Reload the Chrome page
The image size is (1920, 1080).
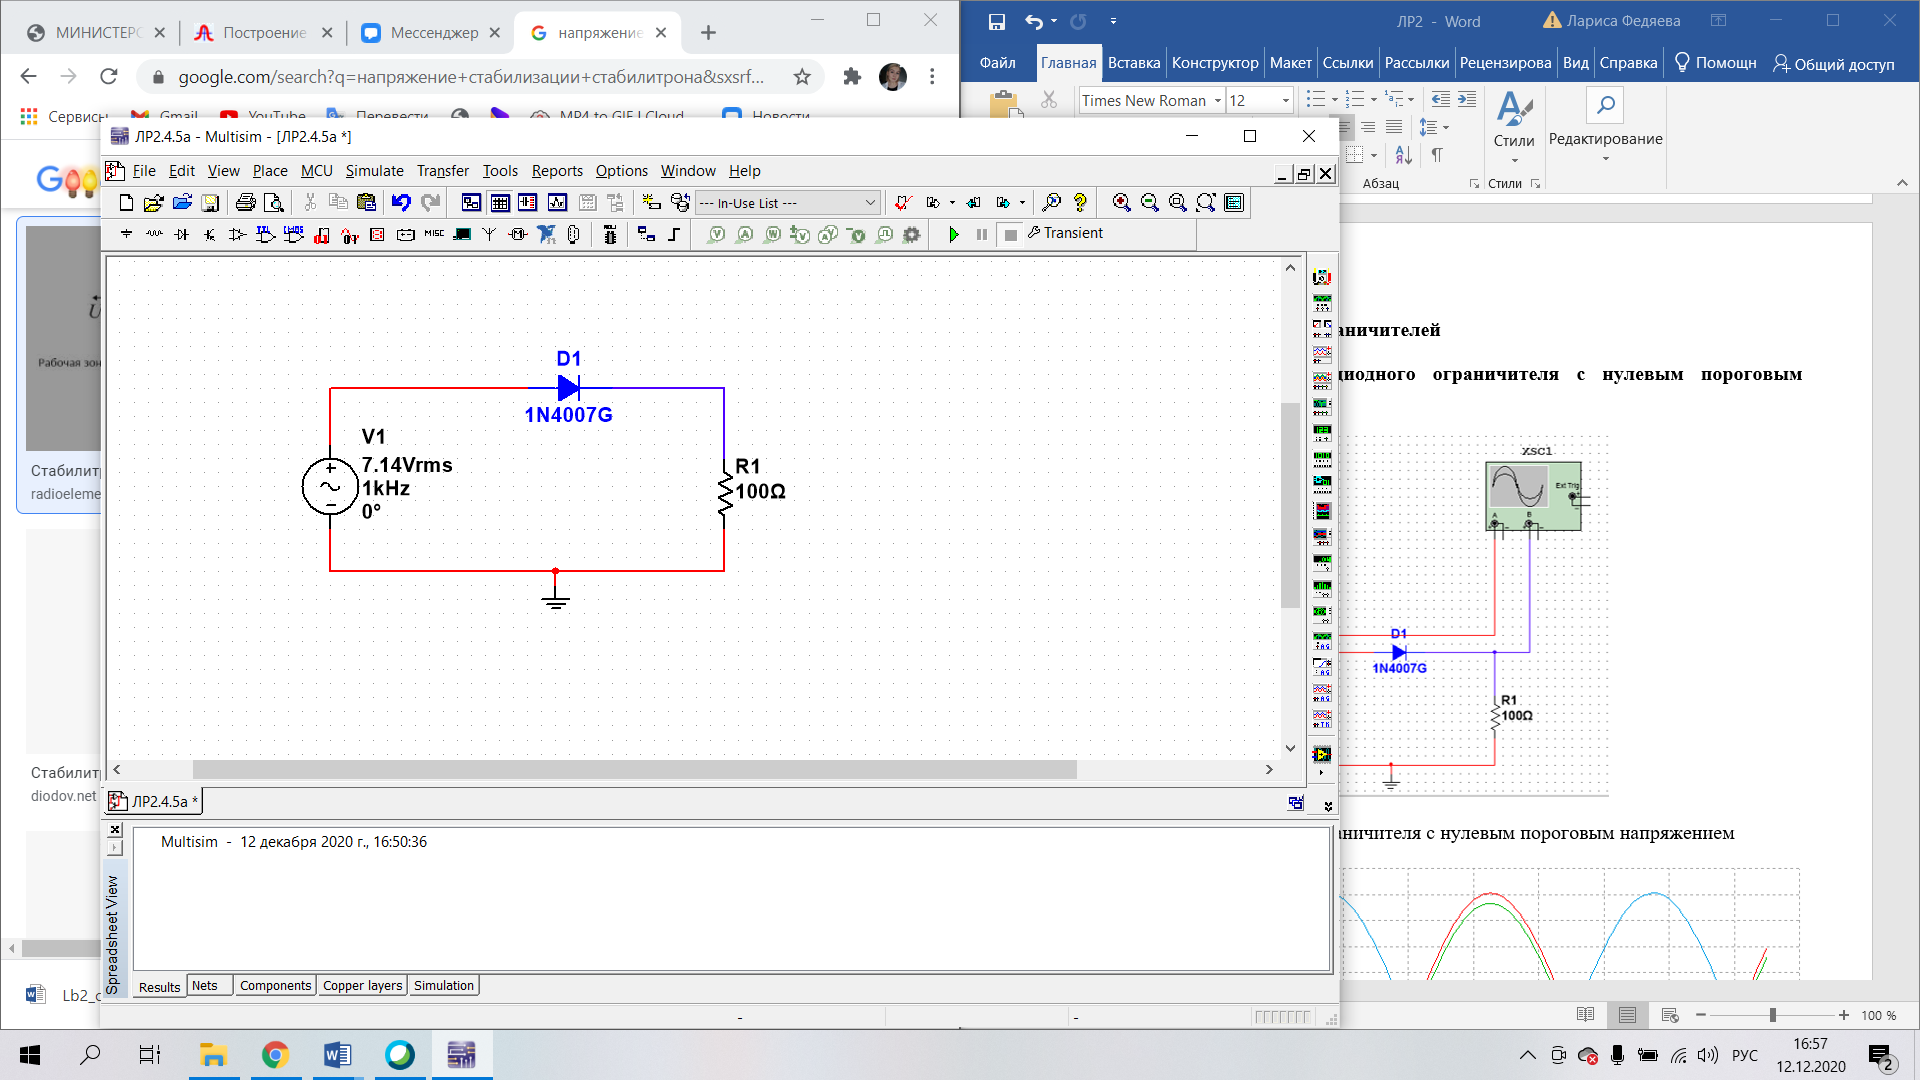[109, 77]
